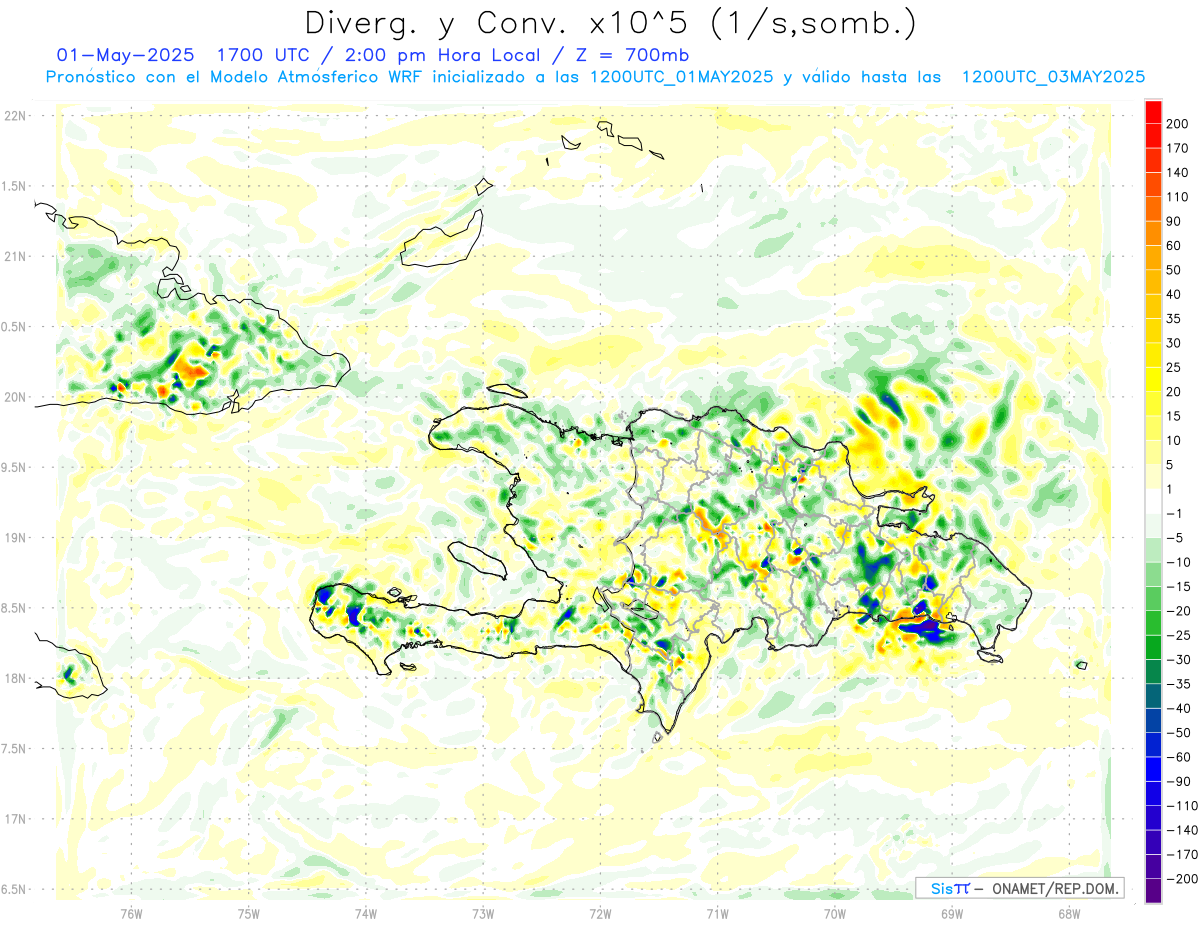Click the '74W' longitude label
The image size is (1200, 927).
point(365,914)
